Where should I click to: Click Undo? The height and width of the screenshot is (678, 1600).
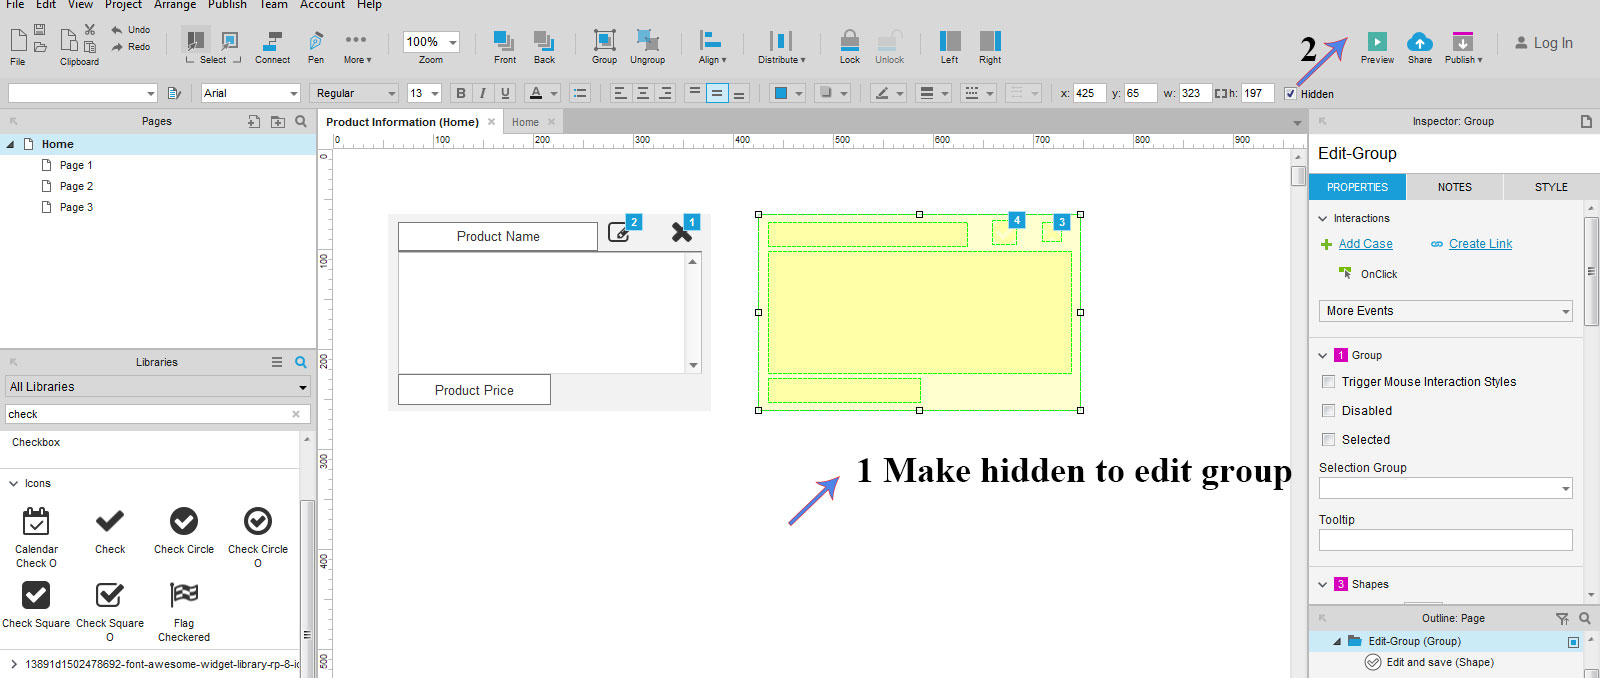coord(131,30)
